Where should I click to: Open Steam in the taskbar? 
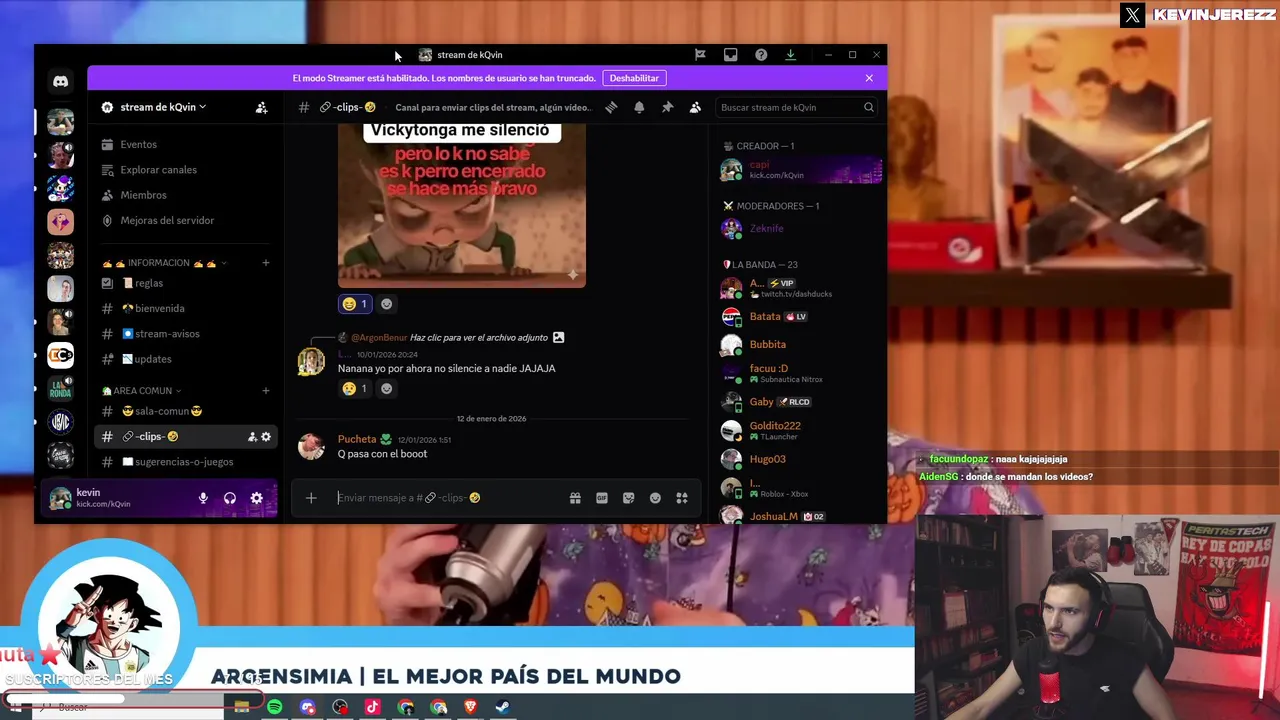coord(503,707)
